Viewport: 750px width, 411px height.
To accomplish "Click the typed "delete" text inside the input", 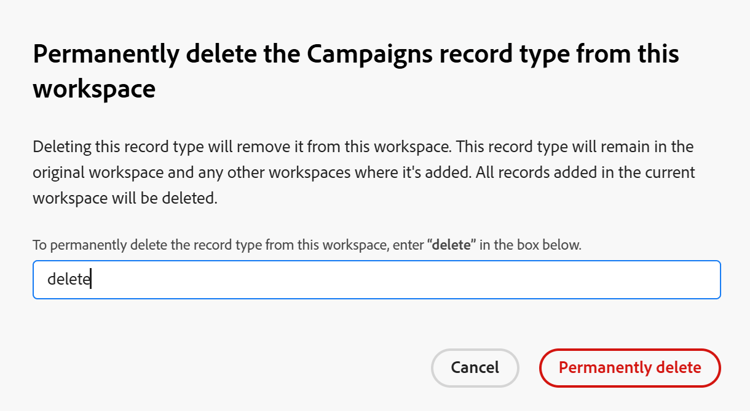I will point(68,280).
